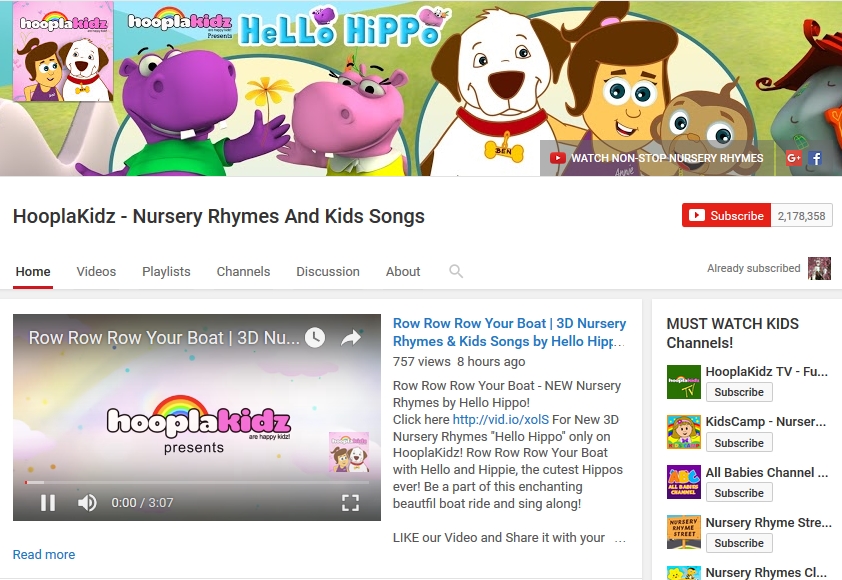Click the subscriber count 2,178,358
This screenshot has height=580, width=842.
tap(801, 216)
